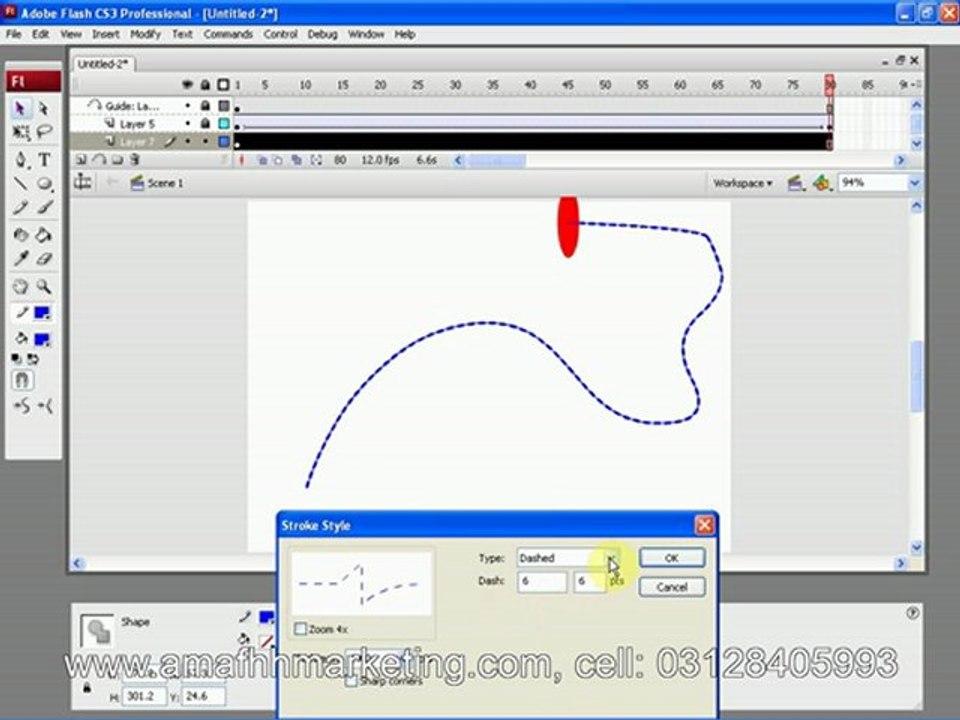This screenshot has height=720, width=960.
Task: Click the Straighten option in toolbox
Action: (x=45, y=406)
